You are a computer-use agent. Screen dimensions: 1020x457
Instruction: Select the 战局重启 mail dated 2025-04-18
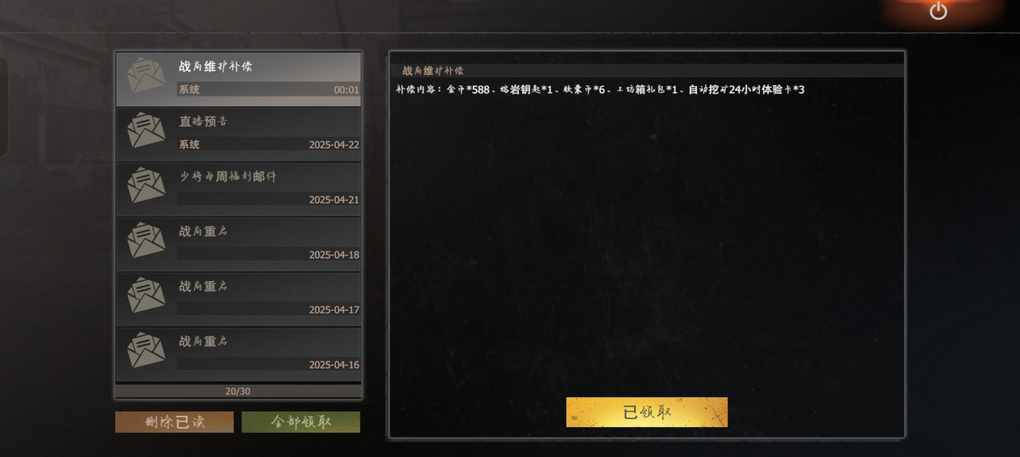click(x=238, y=244)
